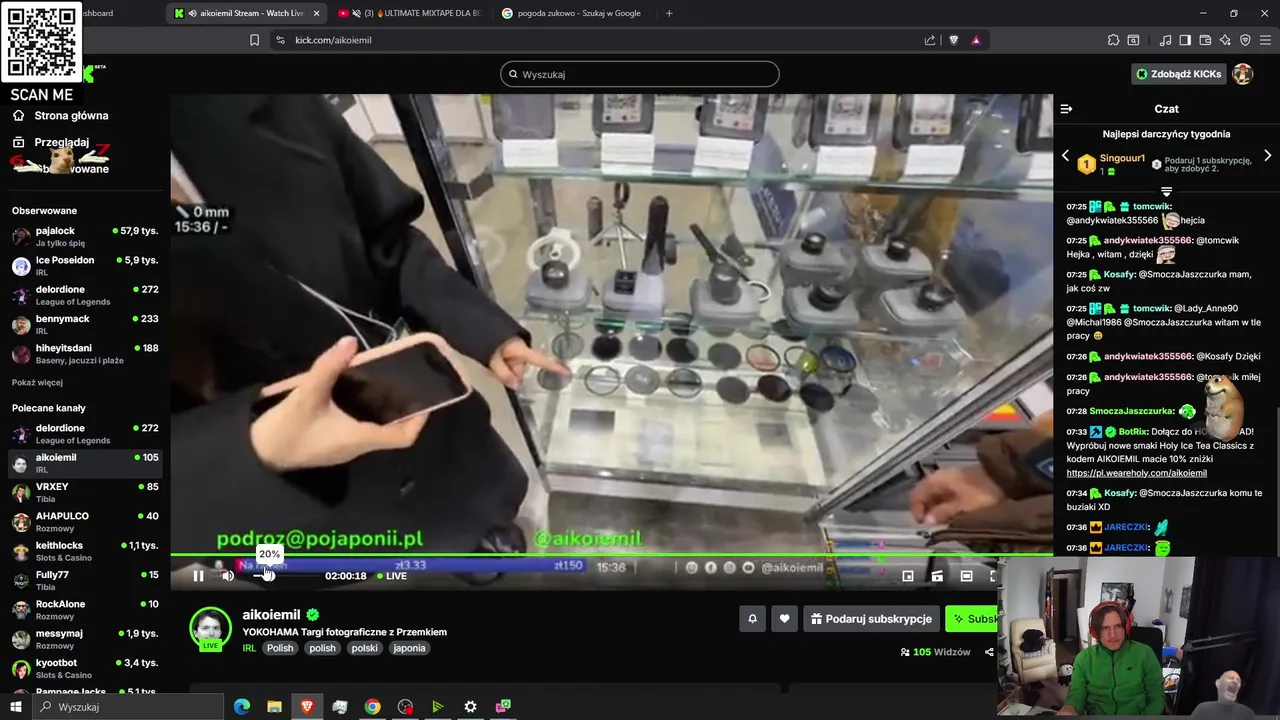Go to previous top gifter with left arrow
The width and height of the screenshot is (1280, 720).
(x=1065, y=156)
